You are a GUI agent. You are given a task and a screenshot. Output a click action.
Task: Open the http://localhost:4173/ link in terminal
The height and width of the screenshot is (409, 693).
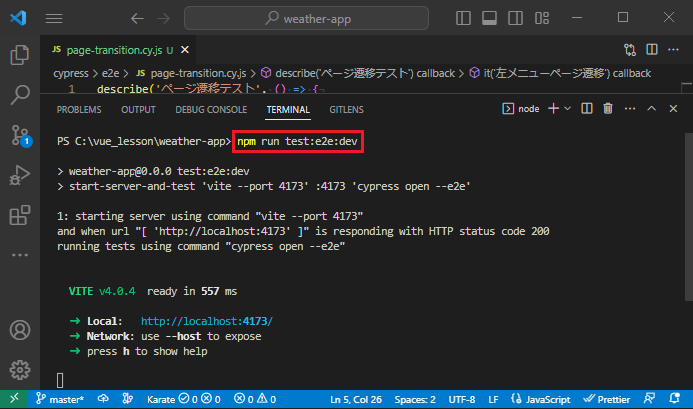coord(207,321)
